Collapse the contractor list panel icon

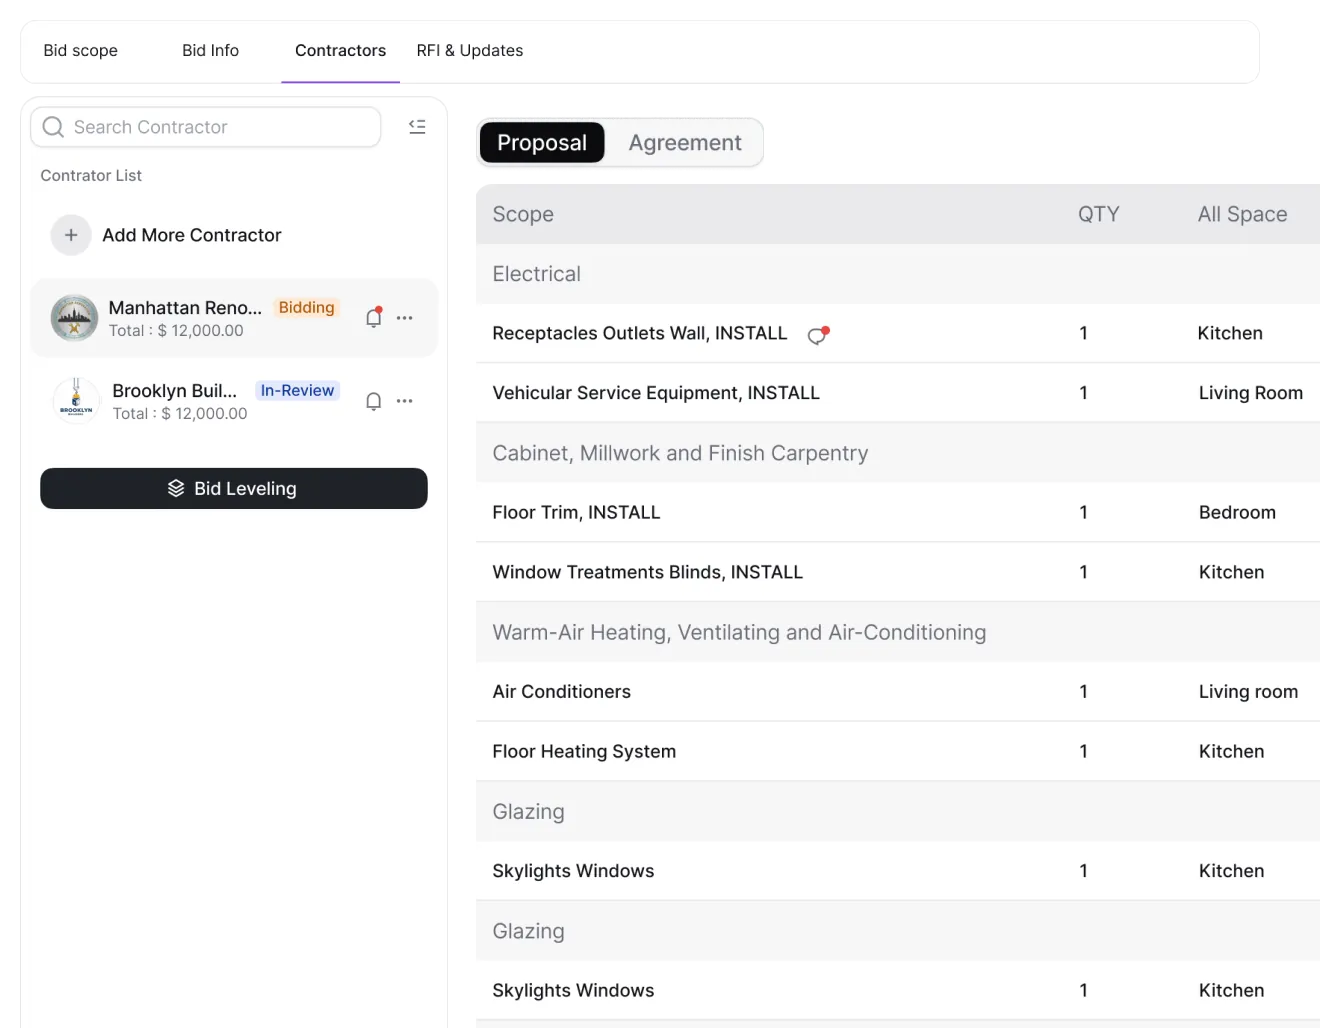(417, 127)
